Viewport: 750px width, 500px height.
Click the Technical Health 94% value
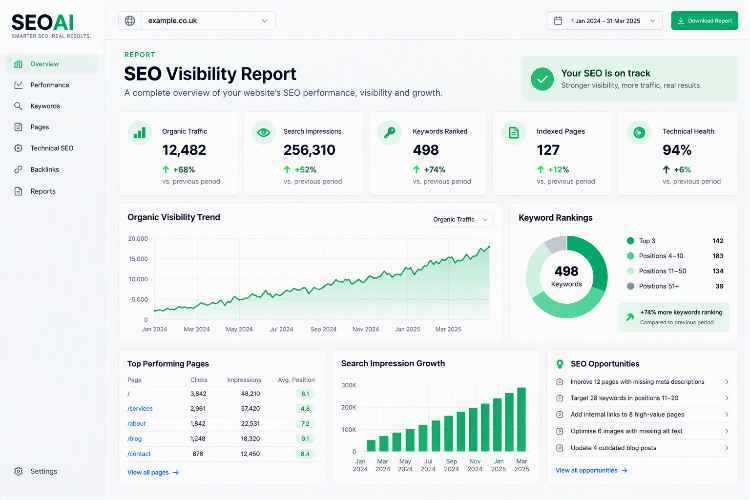[x=677, y=150]
